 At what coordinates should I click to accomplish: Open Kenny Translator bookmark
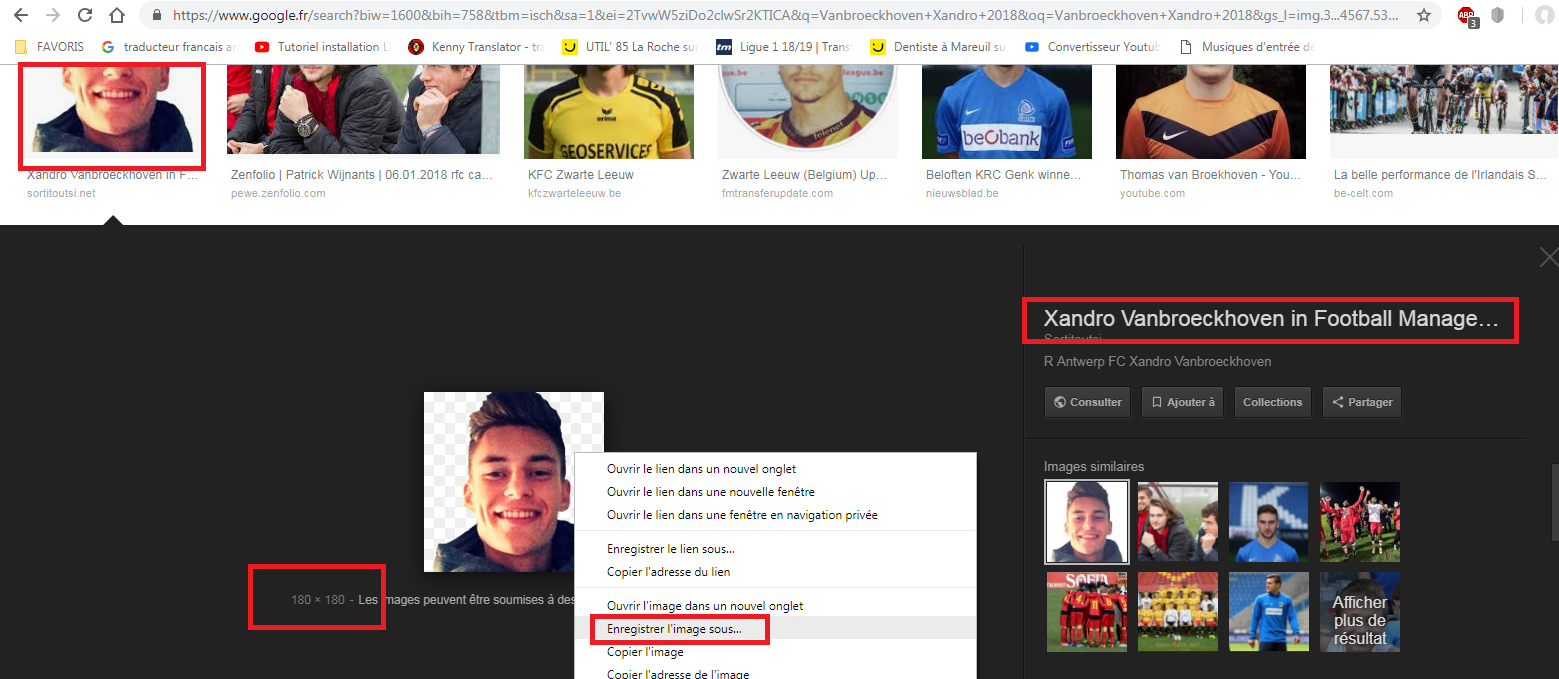(x=476, y=47)
